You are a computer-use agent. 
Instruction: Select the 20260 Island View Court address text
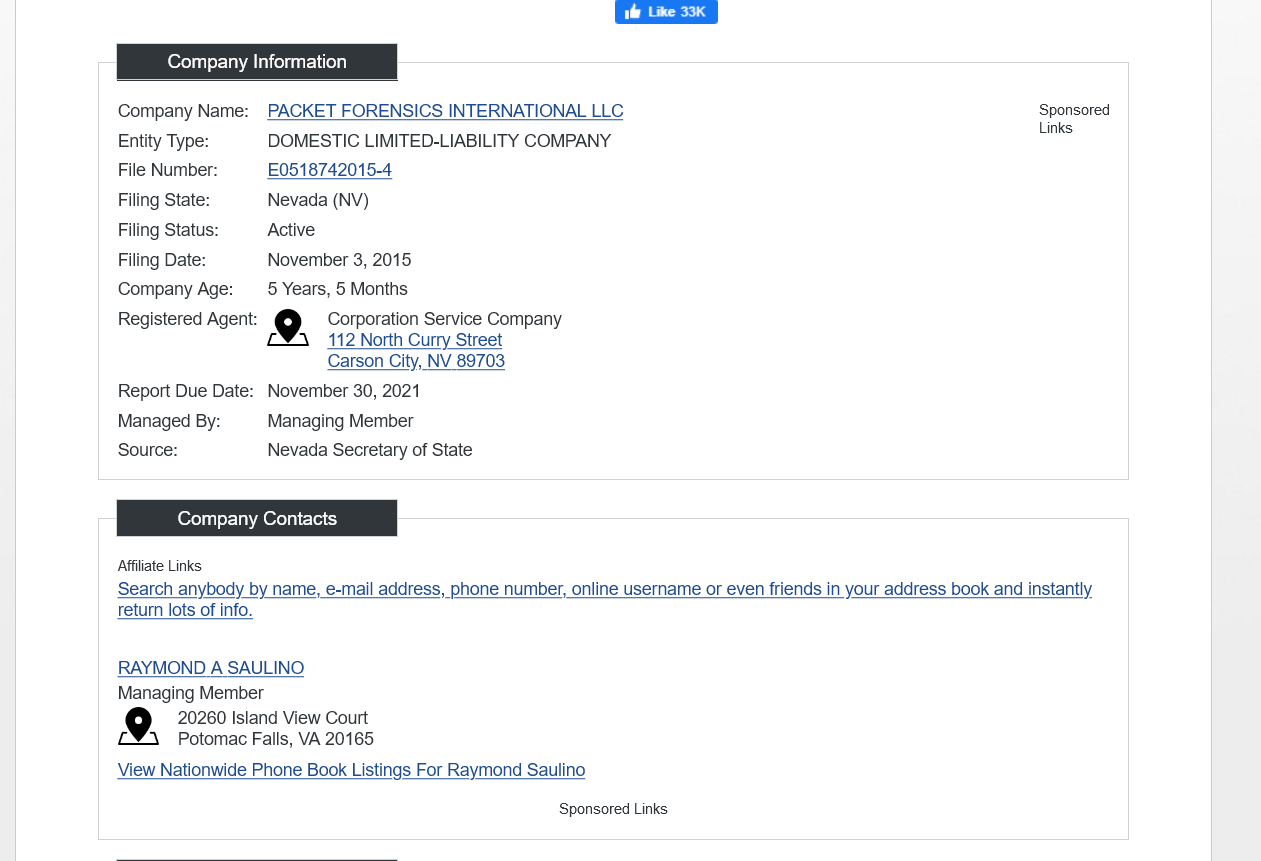pos(273,718)
